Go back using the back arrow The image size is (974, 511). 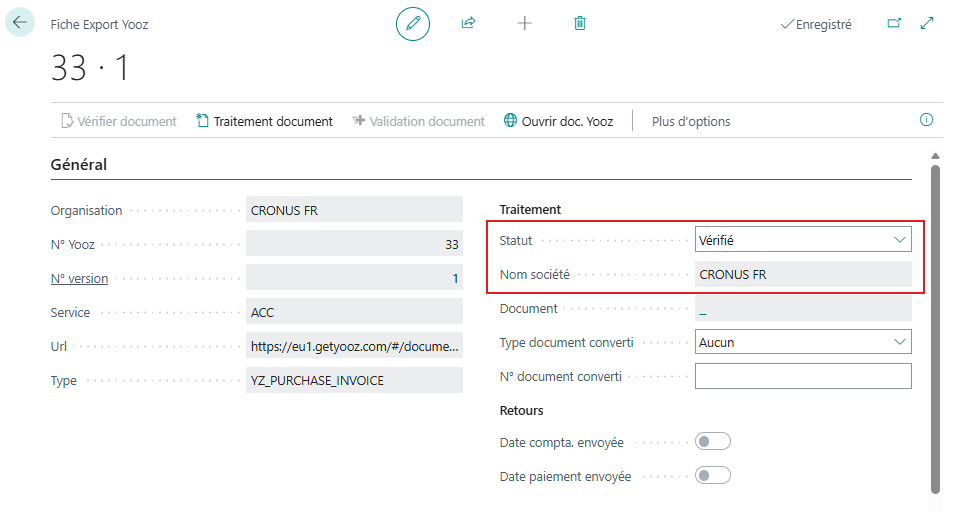click(20, 22)
